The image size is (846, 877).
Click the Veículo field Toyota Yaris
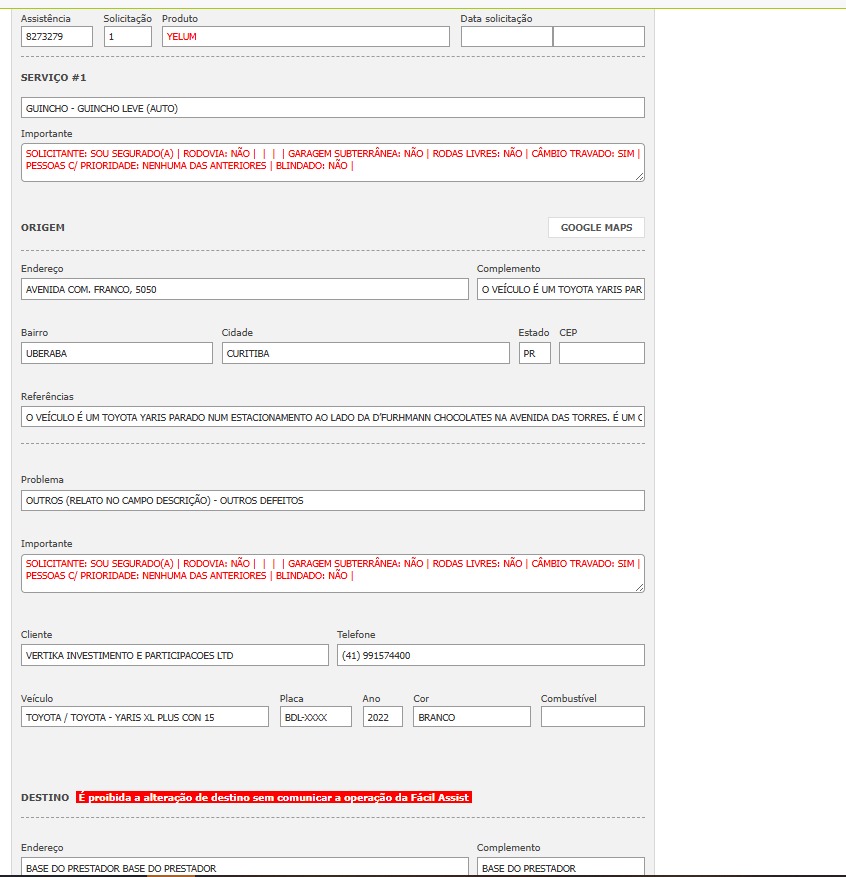pyautogui.click(x=145, y=717)
